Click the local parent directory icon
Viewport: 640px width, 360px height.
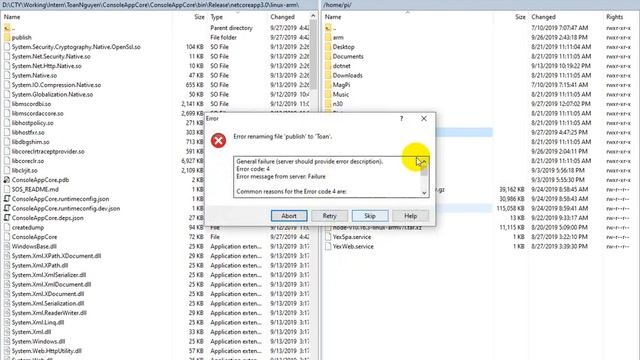(x=7, y=28)
